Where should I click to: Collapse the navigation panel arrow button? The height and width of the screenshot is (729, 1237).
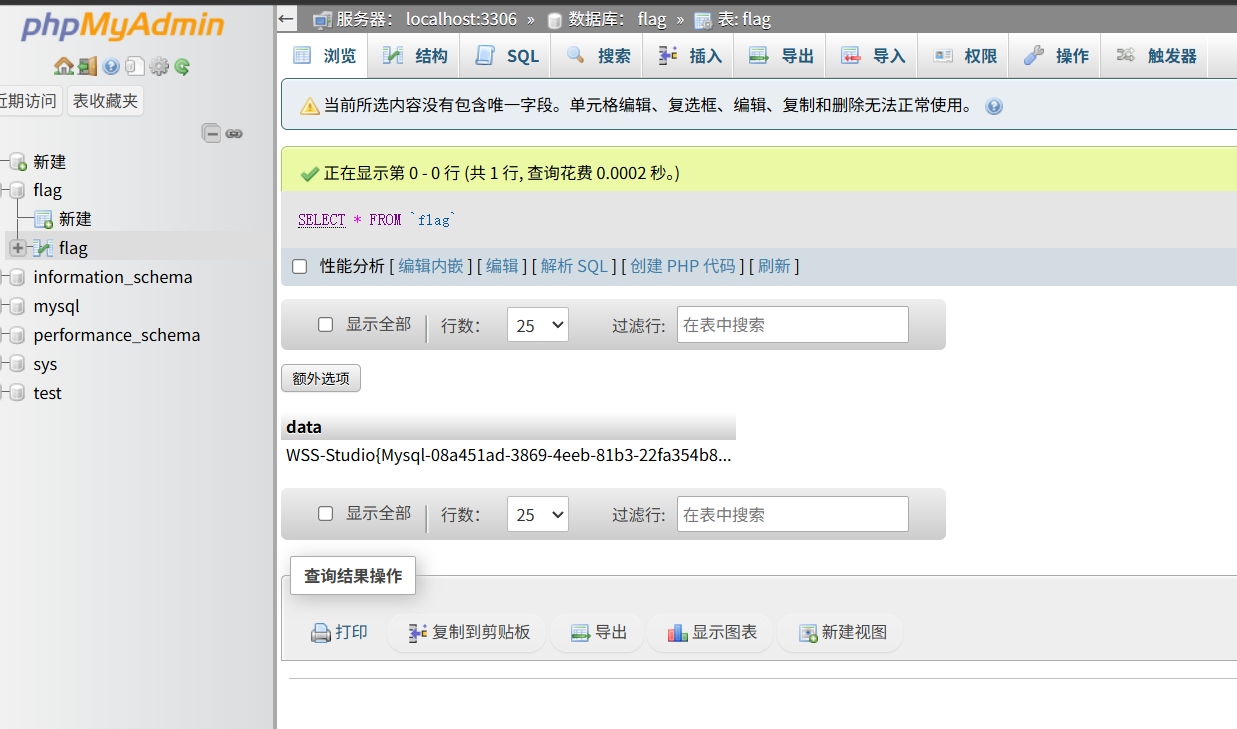(x=287, y=18)
